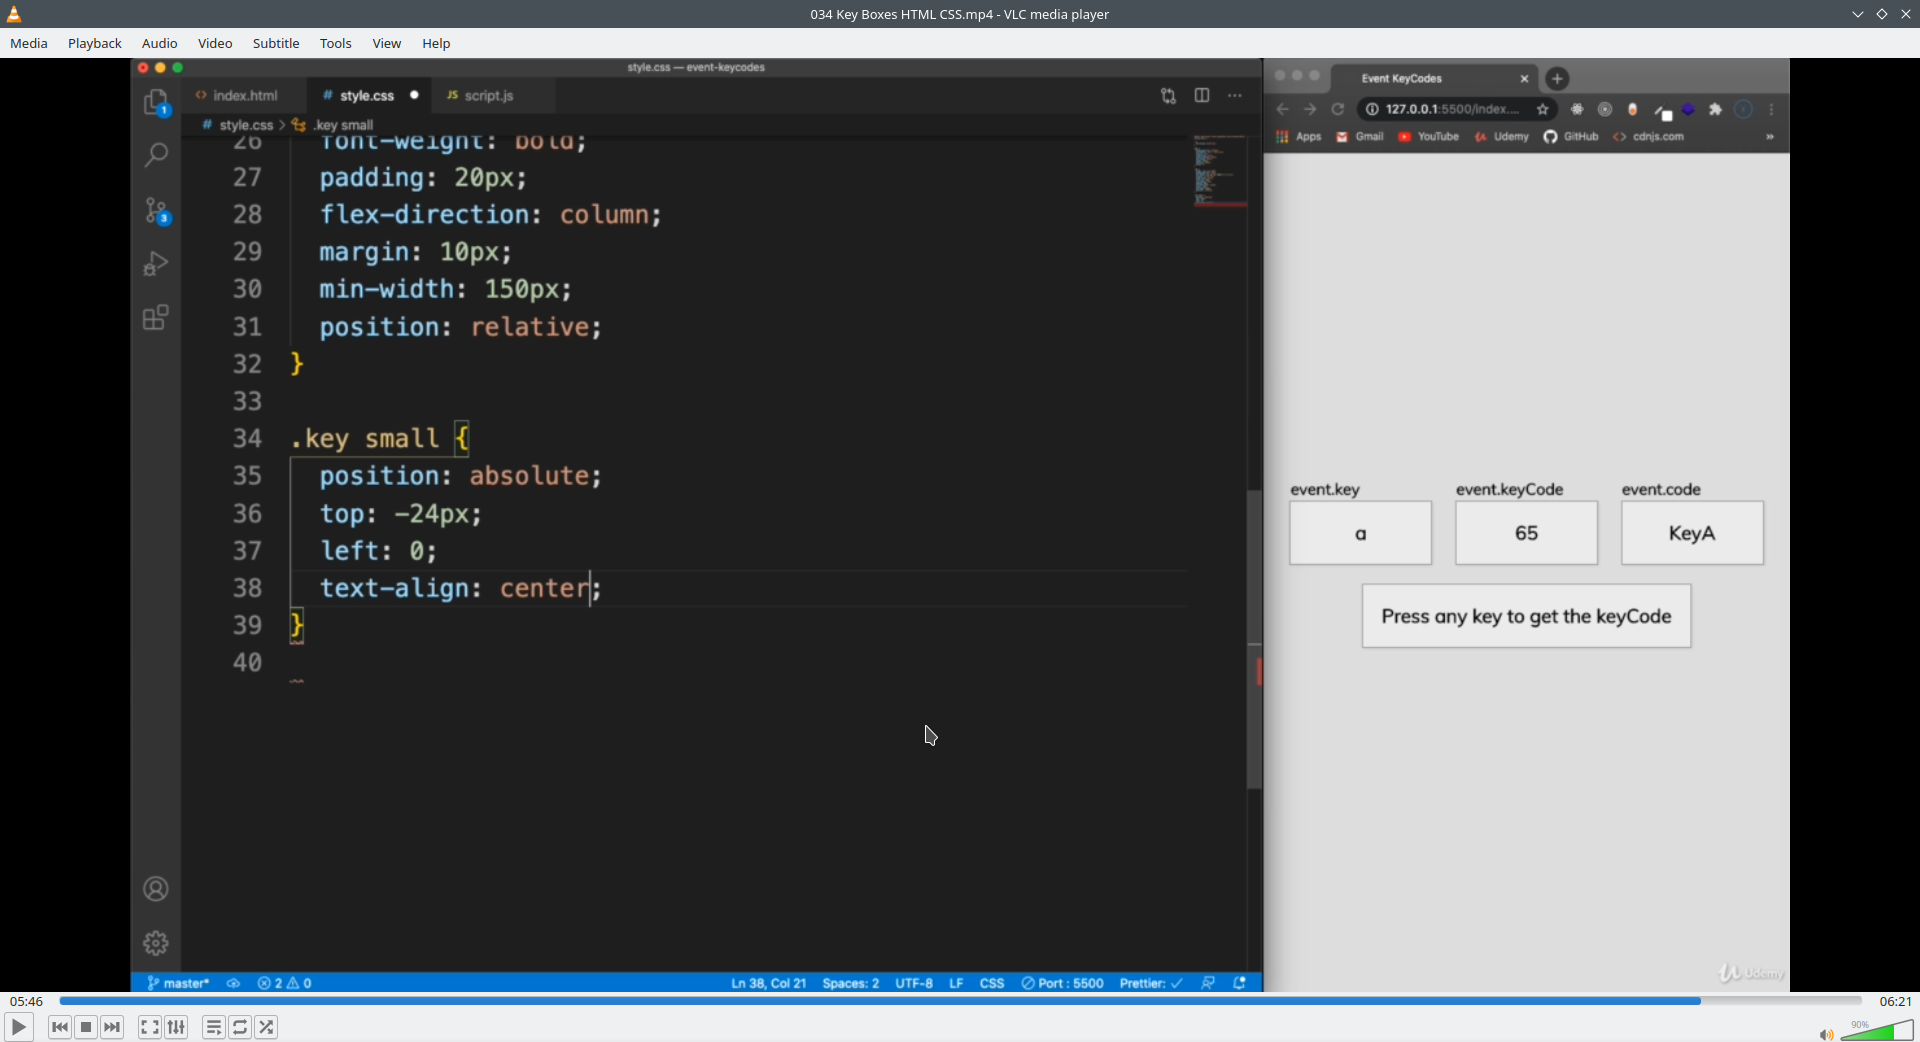Click total time label 06:21

click(1895, 1001)
